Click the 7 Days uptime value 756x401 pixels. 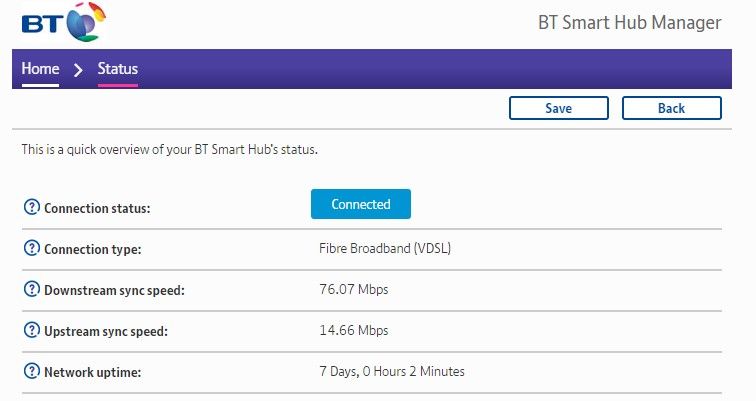click(x=390, y=372)
